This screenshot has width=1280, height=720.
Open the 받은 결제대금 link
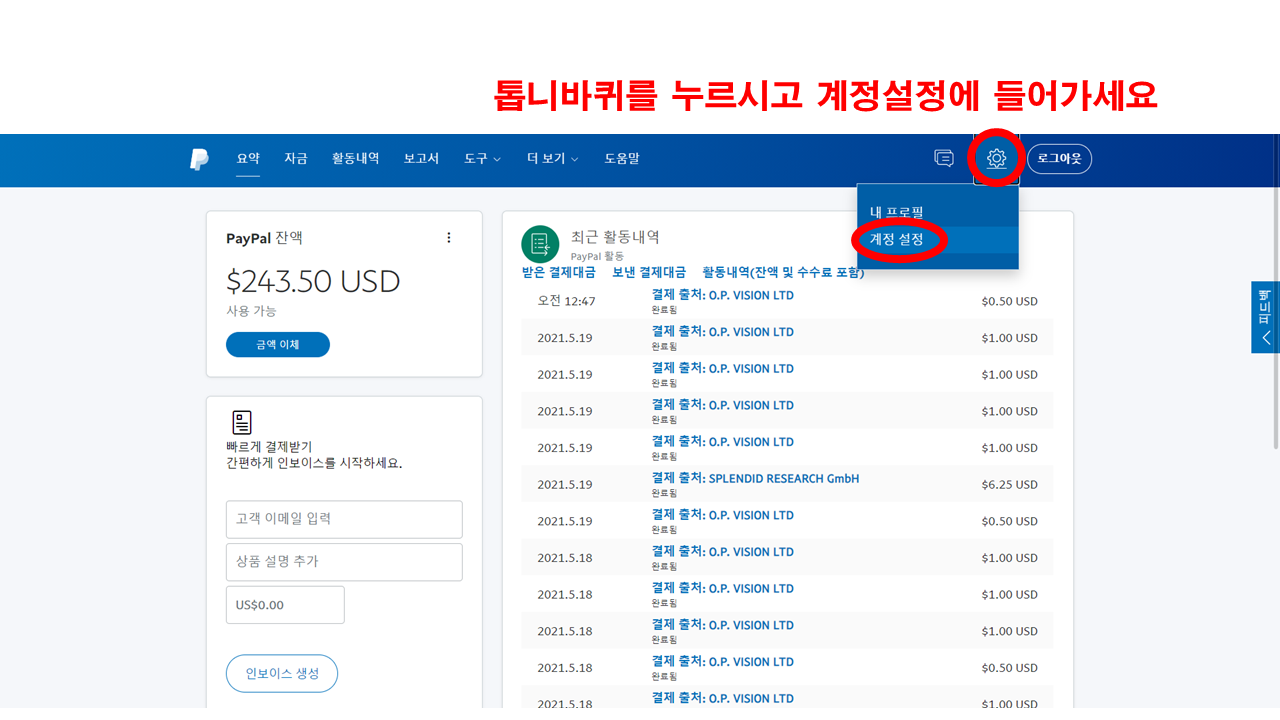coord(559,272)
